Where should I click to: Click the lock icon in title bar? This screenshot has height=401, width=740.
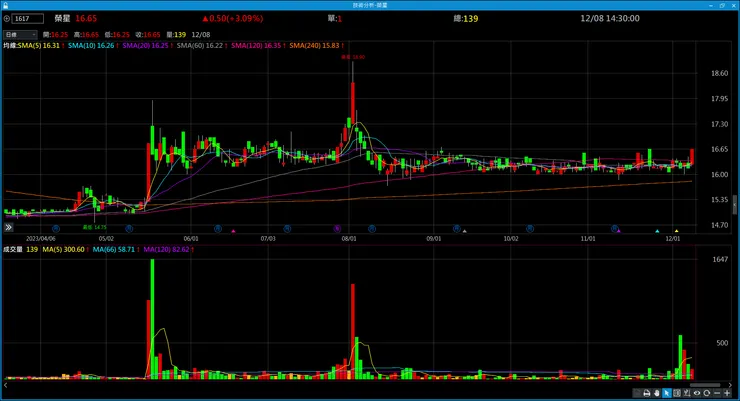coord(5,5)
